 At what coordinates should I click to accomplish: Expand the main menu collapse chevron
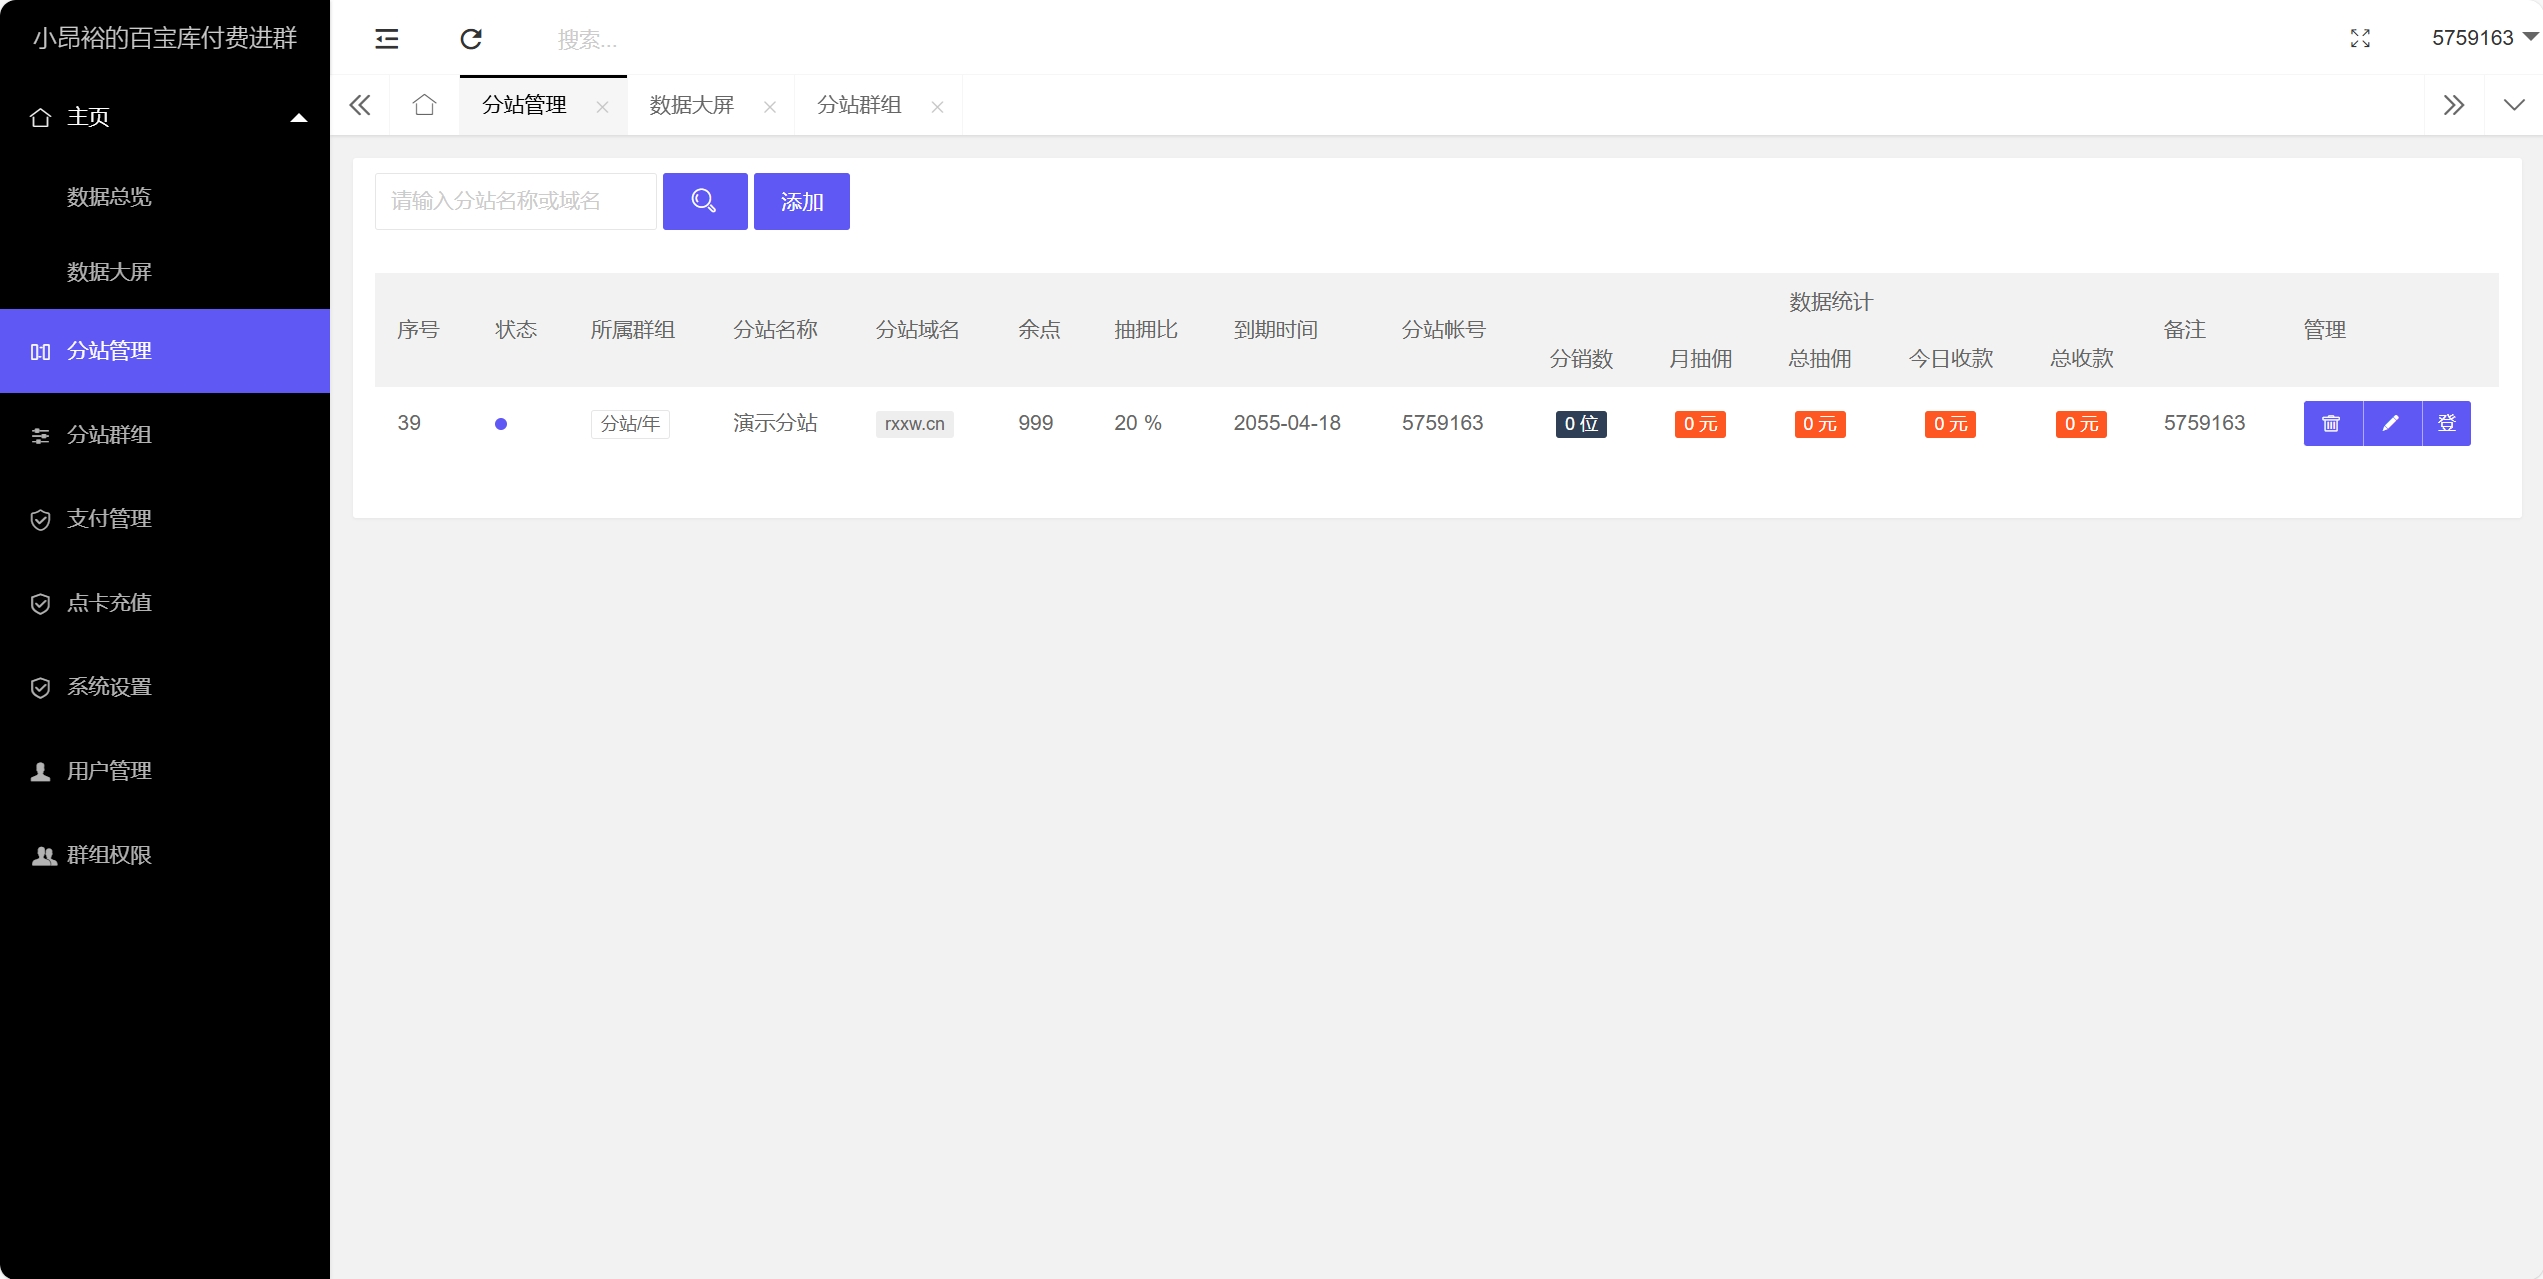[299, 117]
